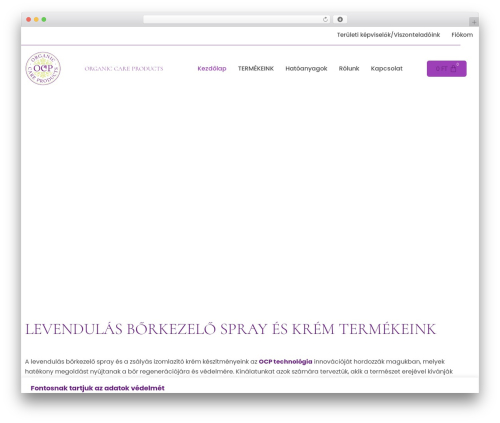Image resolution: width=500 pixels, height=423 pixels.
Task: Open the Hatóanyagok menu item
Action: 306,69
